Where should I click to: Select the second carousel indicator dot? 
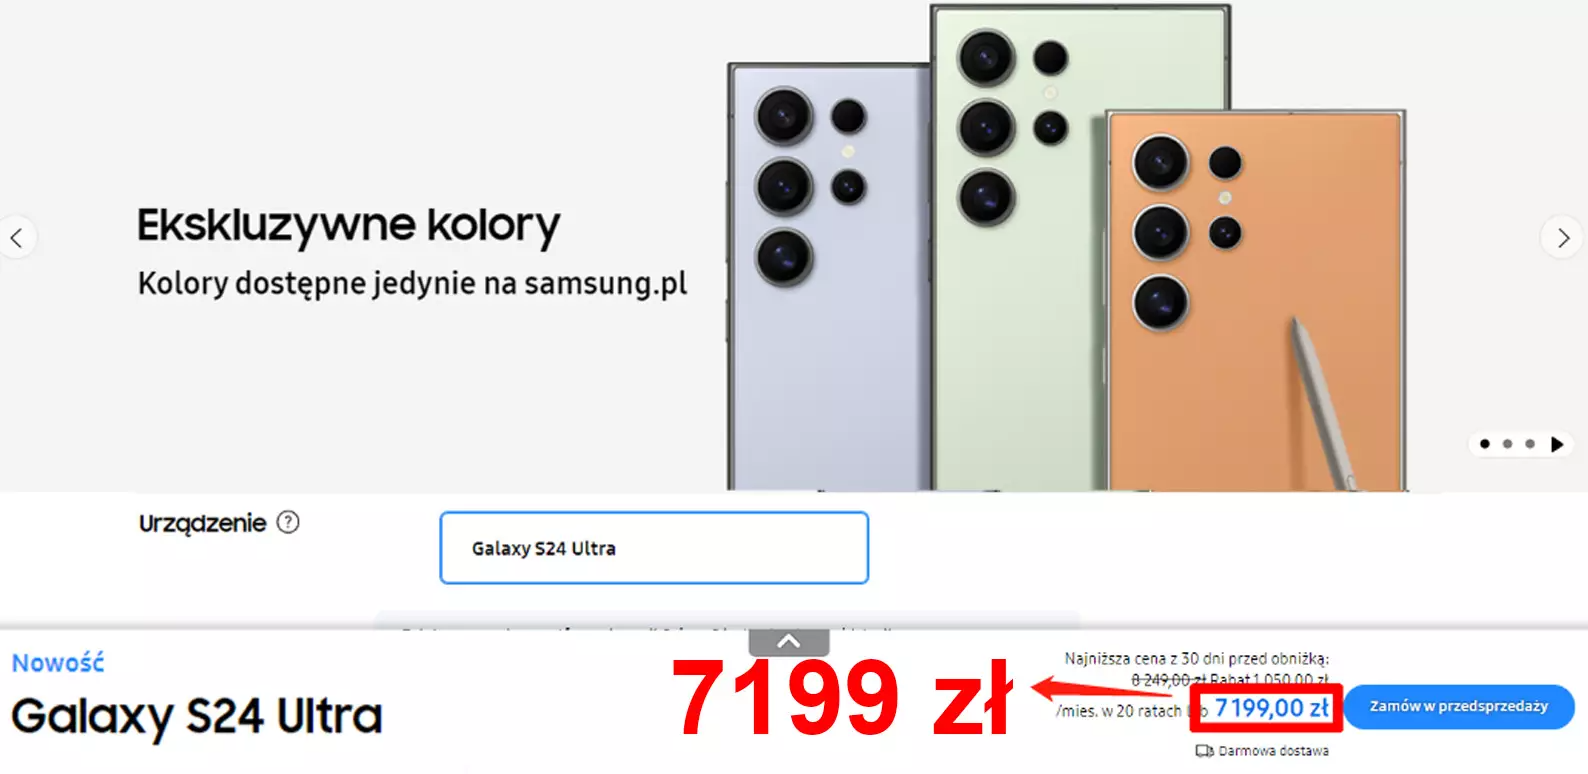coord(1508,444)
